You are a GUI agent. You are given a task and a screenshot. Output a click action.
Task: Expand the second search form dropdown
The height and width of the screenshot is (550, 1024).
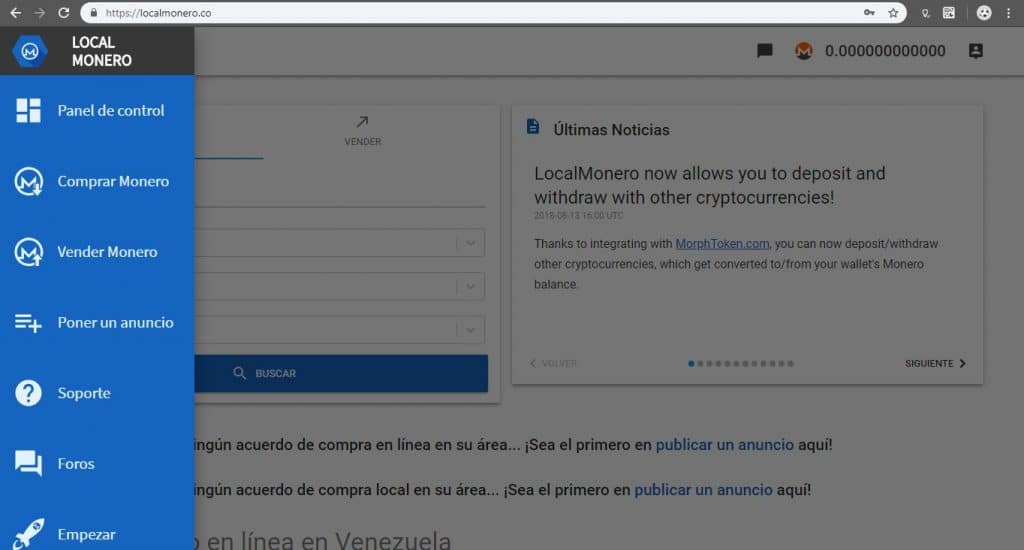pos(470,286)
